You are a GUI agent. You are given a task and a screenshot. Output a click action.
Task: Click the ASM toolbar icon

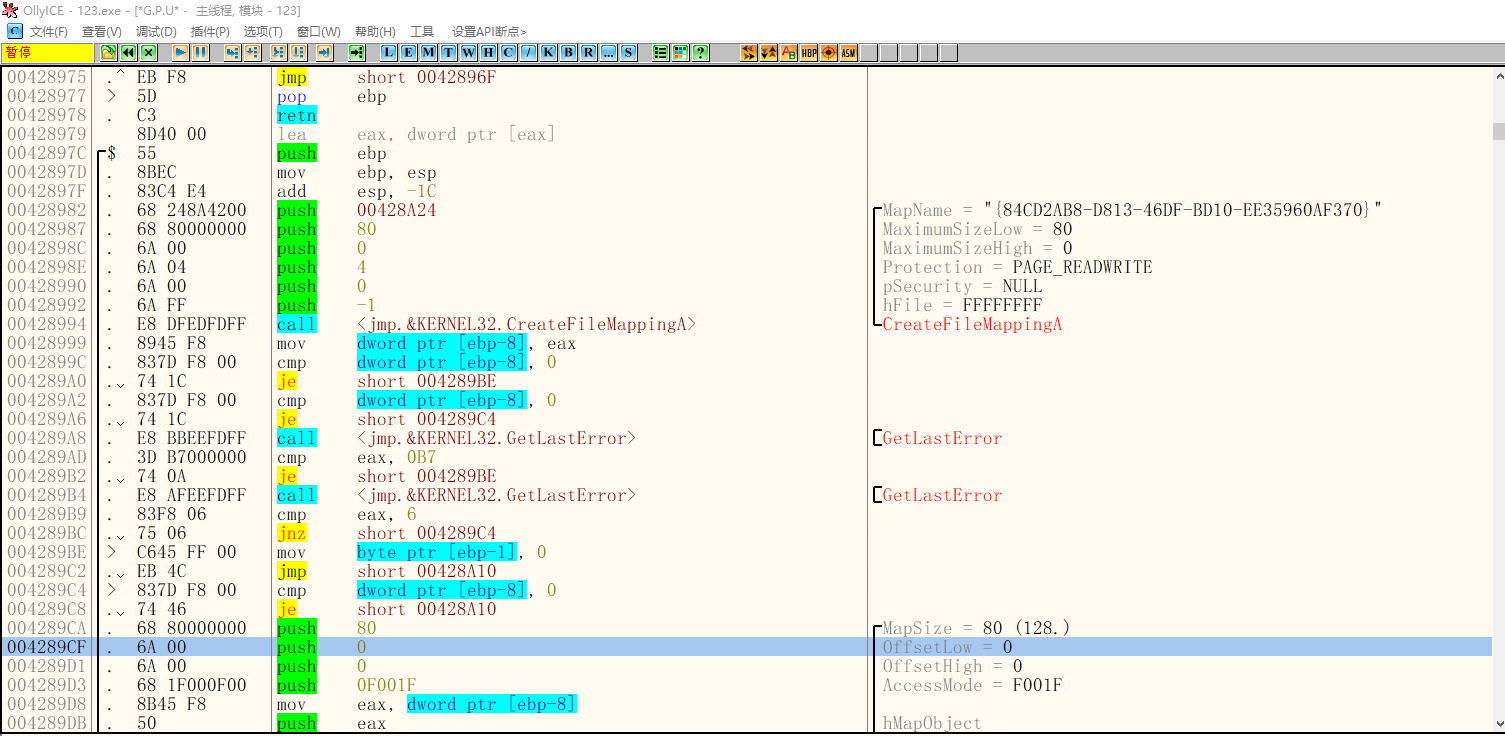[x=848, y=53]
